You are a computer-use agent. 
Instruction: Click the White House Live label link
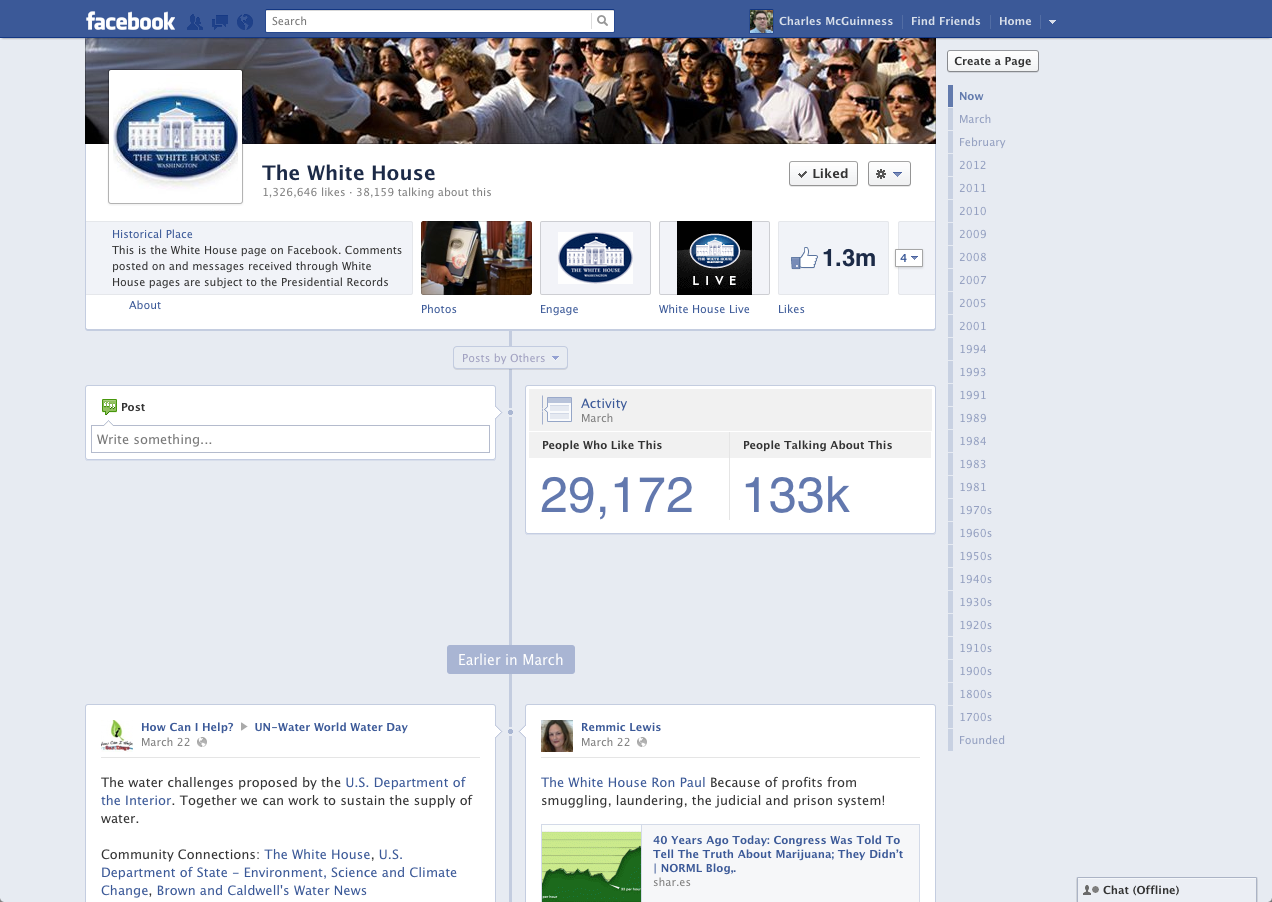pyautogui.click(x=704, y=309)
